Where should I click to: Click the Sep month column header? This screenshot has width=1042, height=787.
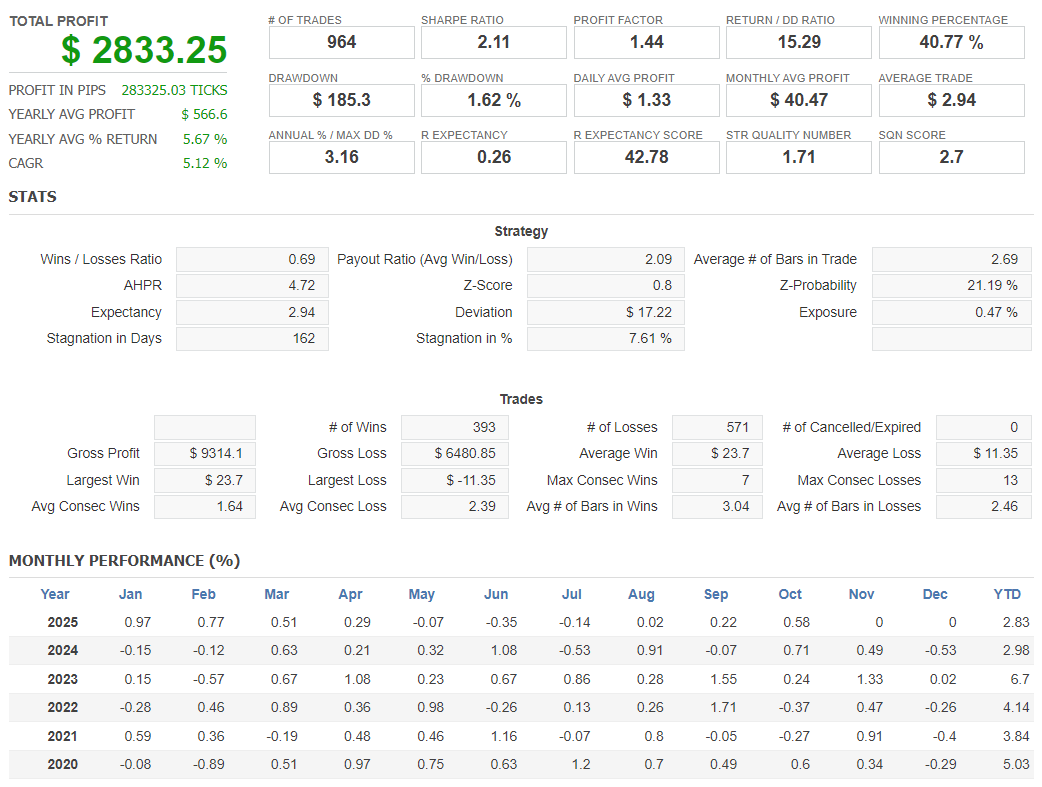click(x=716, y=594)
